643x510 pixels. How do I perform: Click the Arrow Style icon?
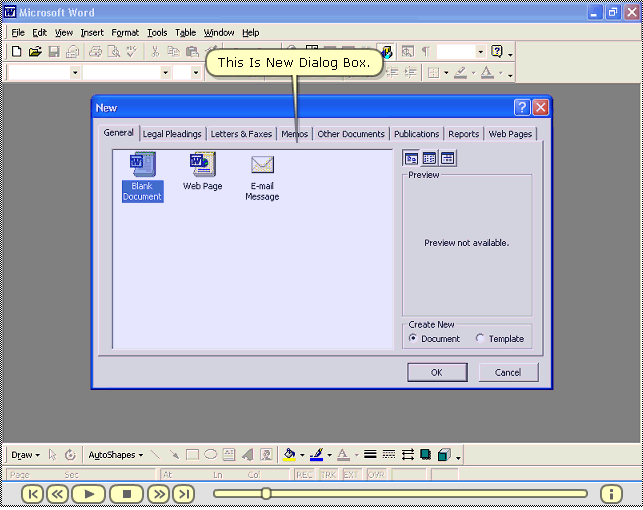point(408,454)
